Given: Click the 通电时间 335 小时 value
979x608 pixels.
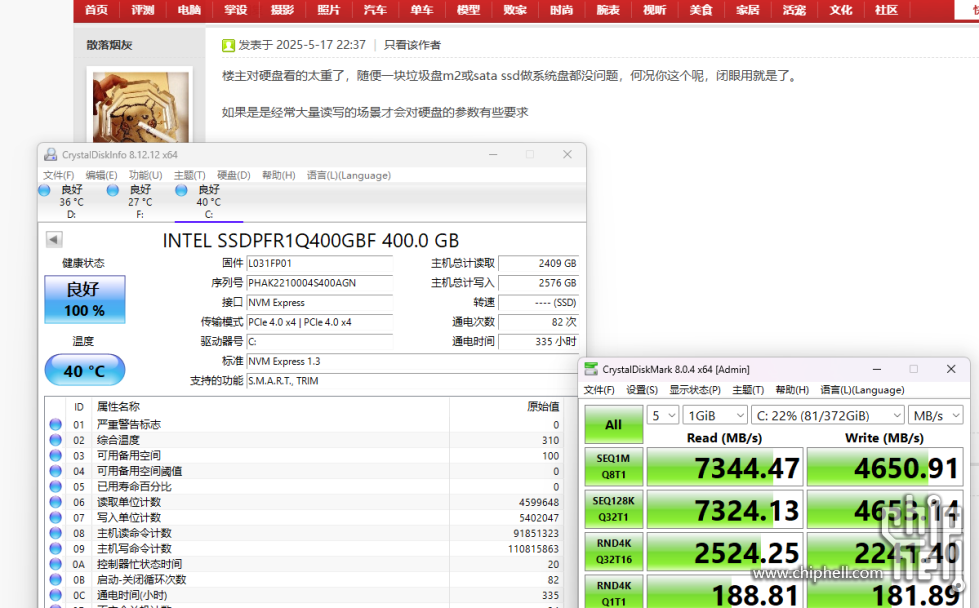Looking at the screenshot, I should (539, 341).
